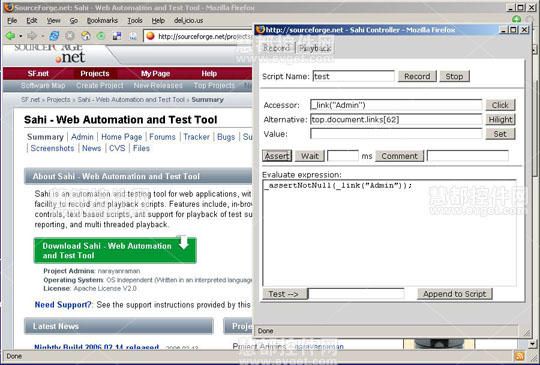The image size is (540, 365).
Task: Focus the wait milliseconds input field
Action: pos(343,156)
